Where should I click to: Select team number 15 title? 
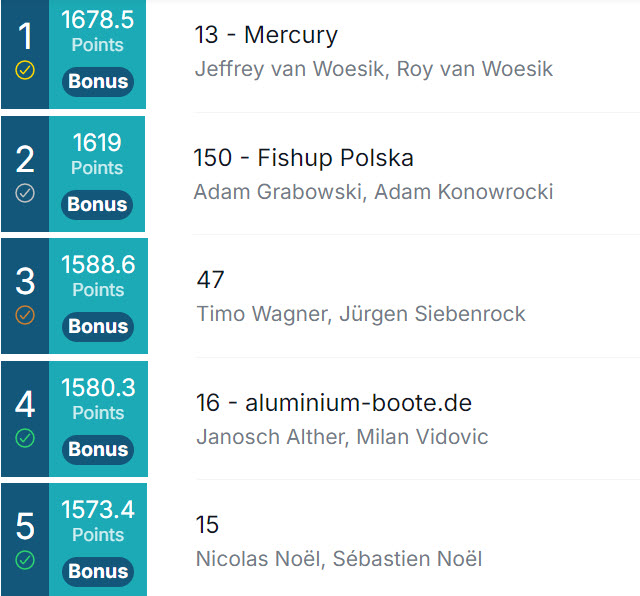coord(207,525)
